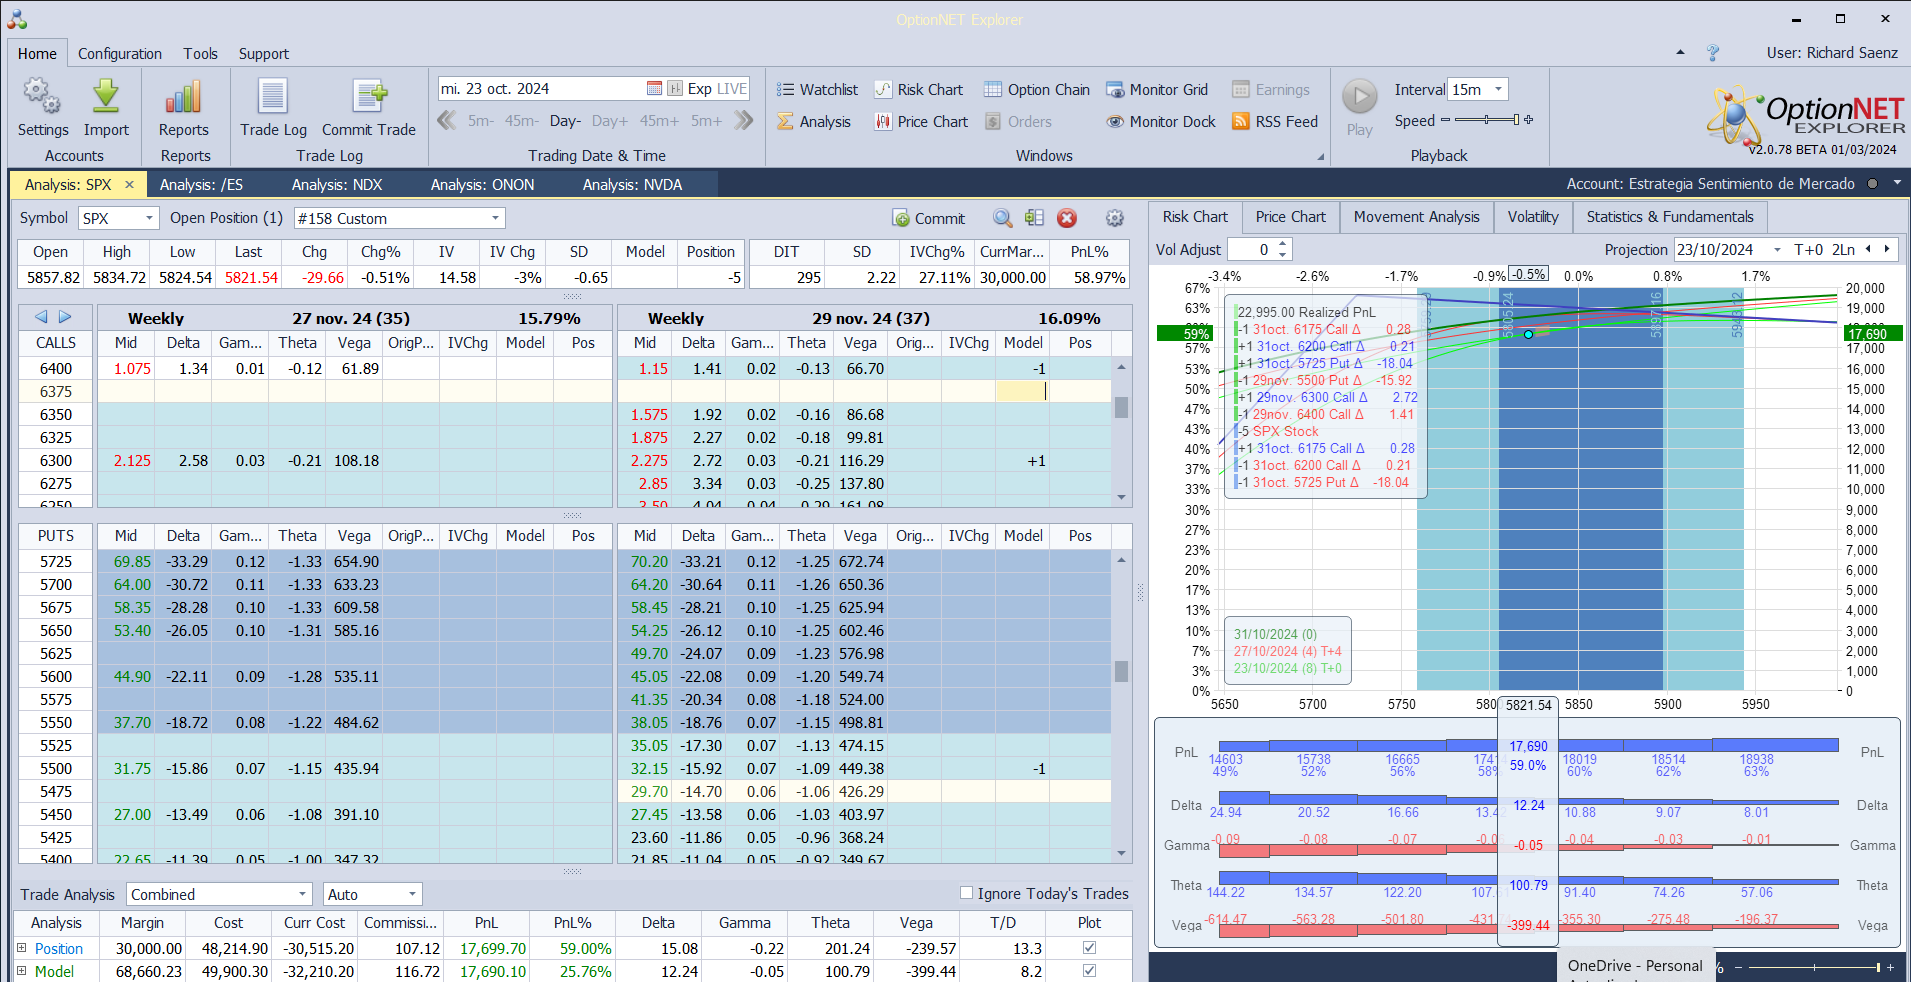The height and width of the screenshot is (982, 1911).
Task: Switch to the Analysis: NVDA tab
Action: click(632, 185)
